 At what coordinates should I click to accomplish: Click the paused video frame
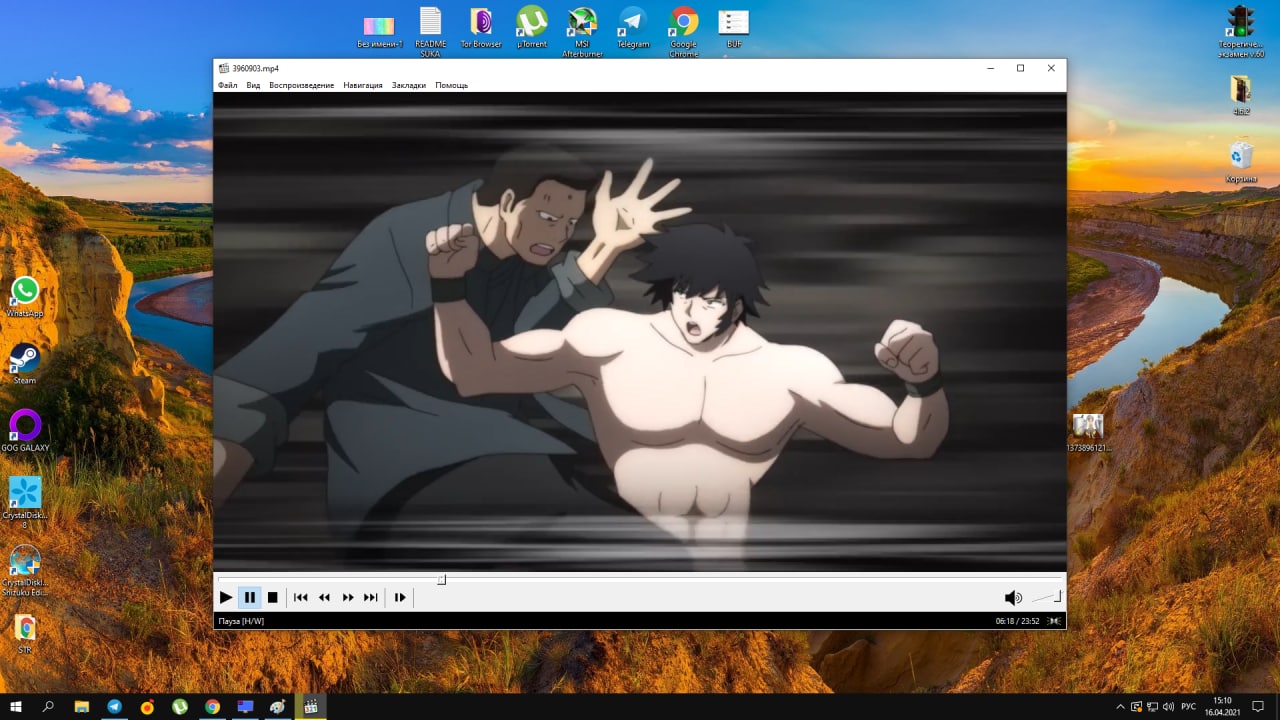pos(640,332)
